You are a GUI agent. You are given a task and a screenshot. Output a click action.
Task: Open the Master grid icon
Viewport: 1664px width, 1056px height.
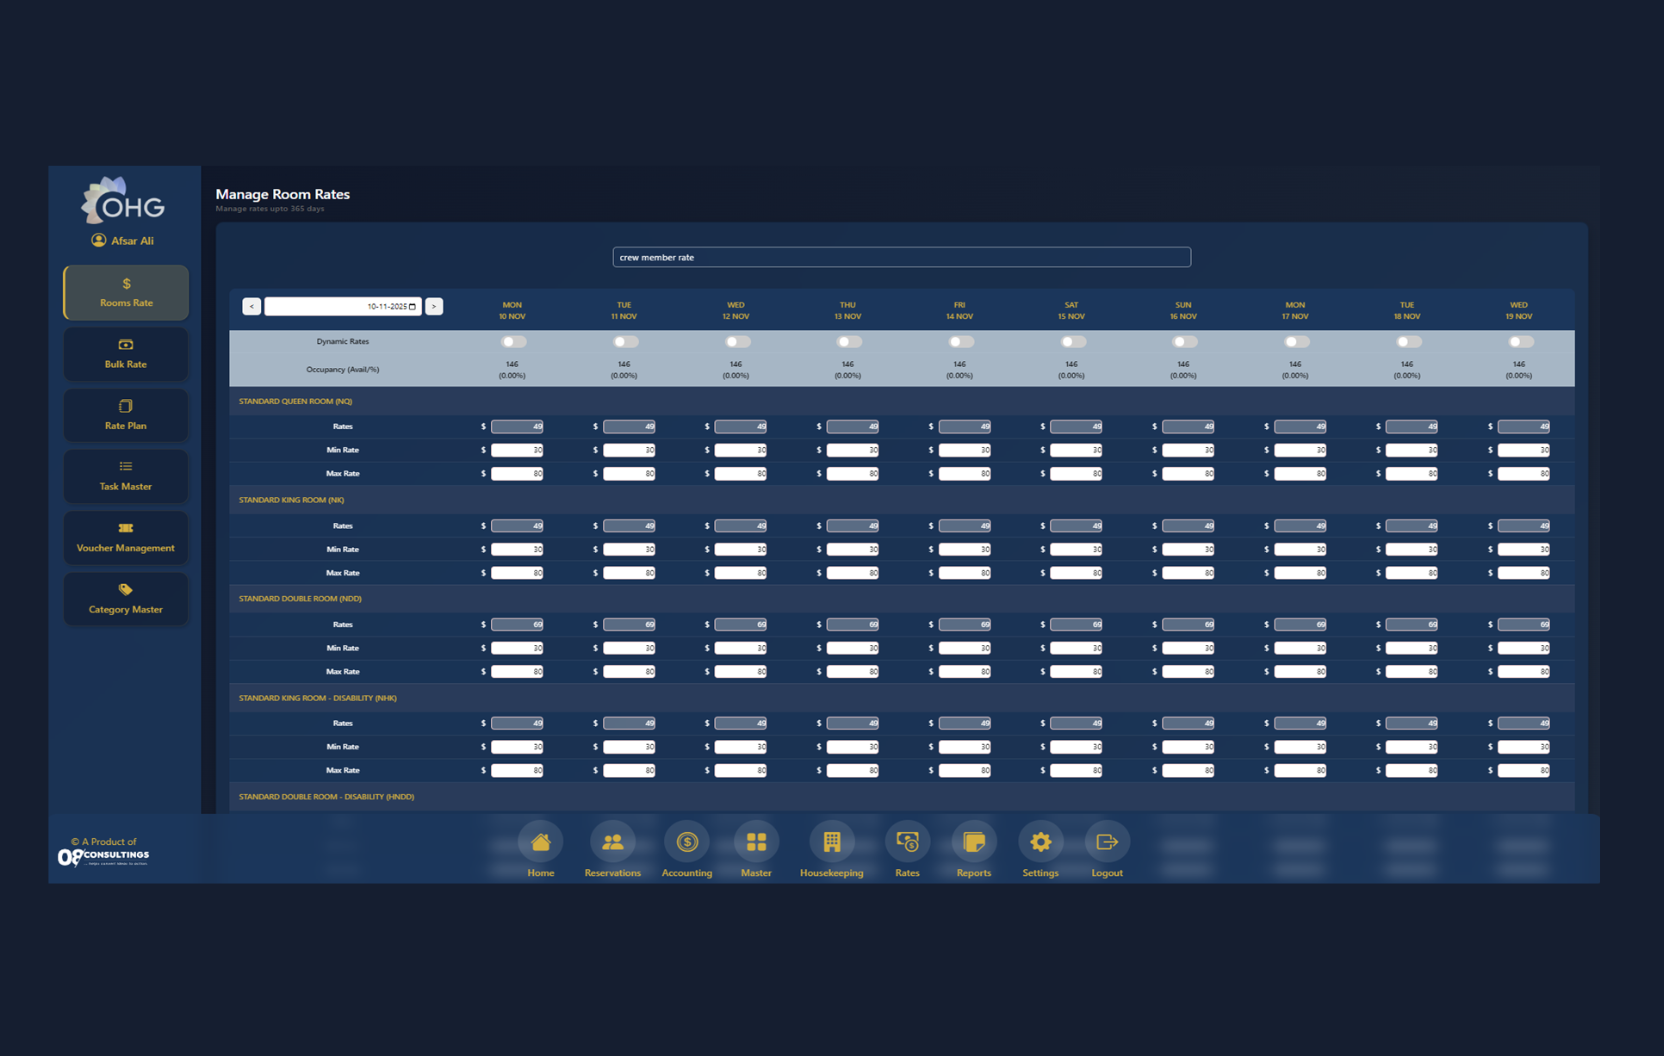756,843
